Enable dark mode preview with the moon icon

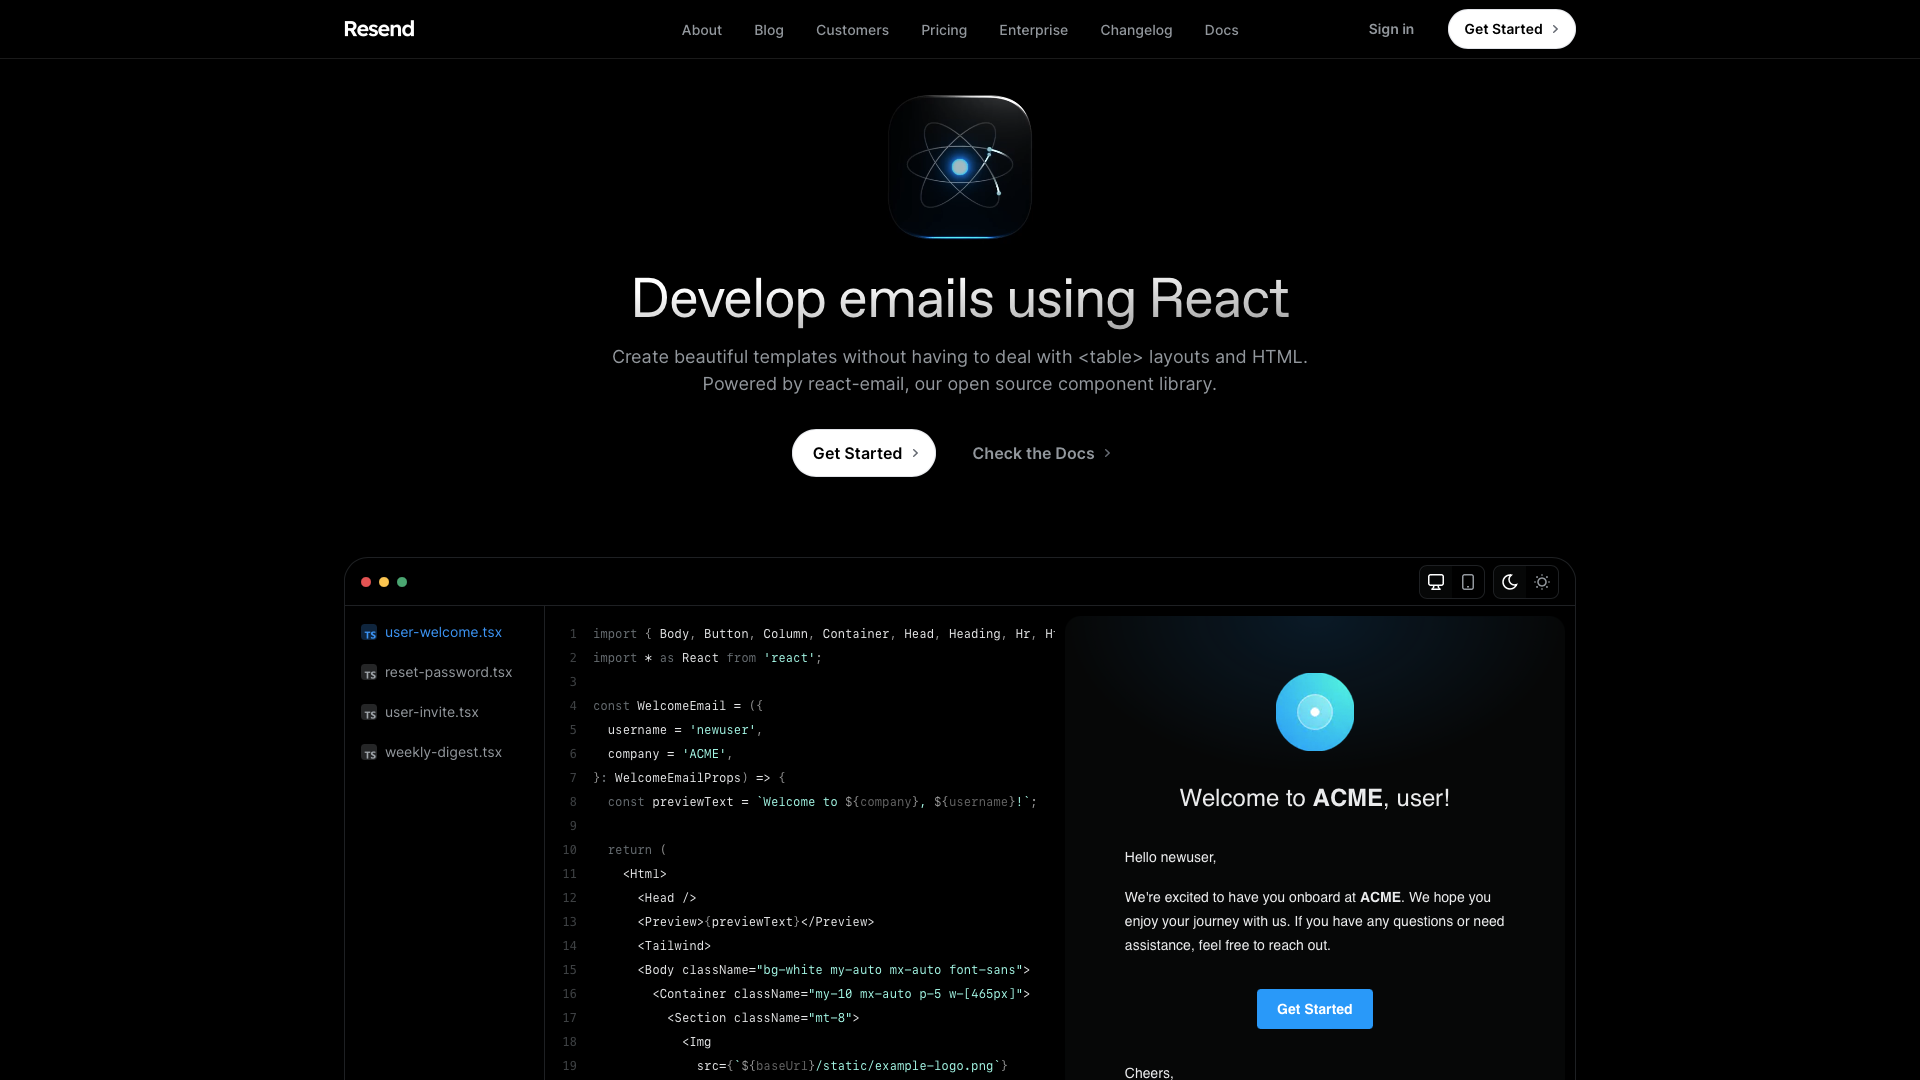tap(1510, 582)
